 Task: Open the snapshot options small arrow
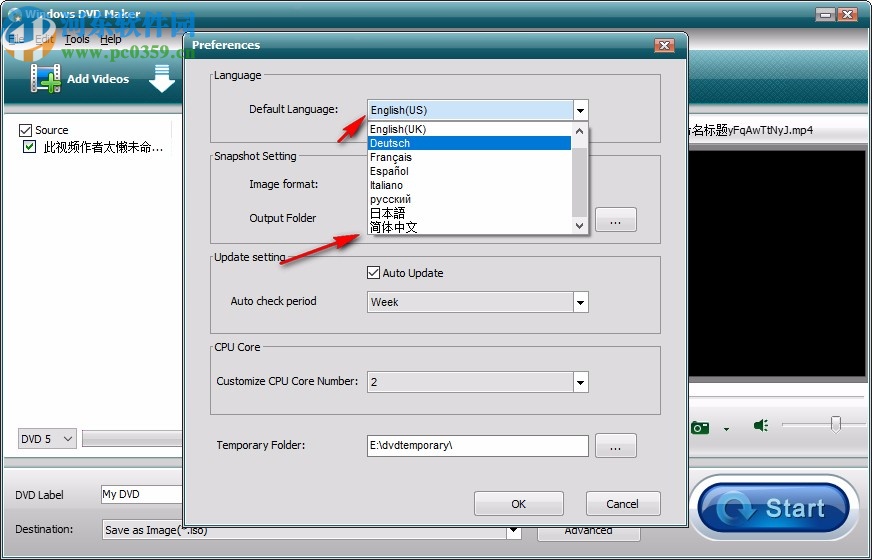726,429
